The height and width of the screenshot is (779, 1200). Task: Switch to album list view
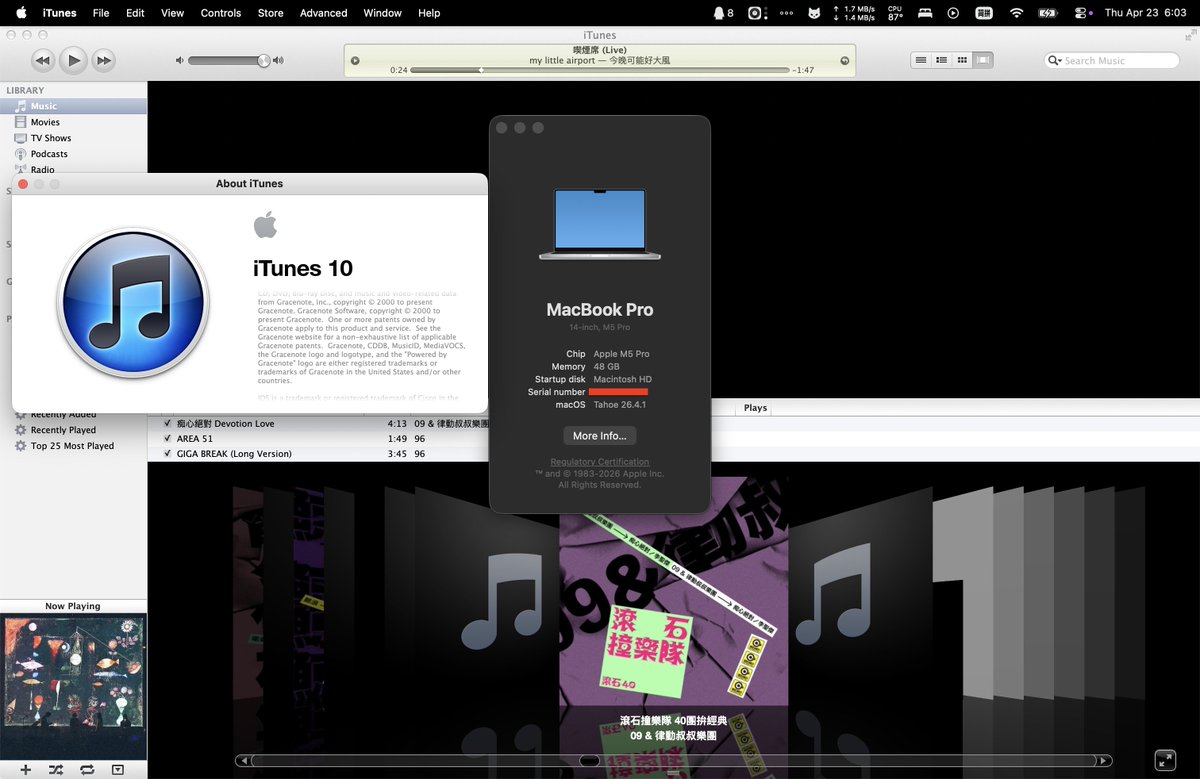(x=942, y=60)
